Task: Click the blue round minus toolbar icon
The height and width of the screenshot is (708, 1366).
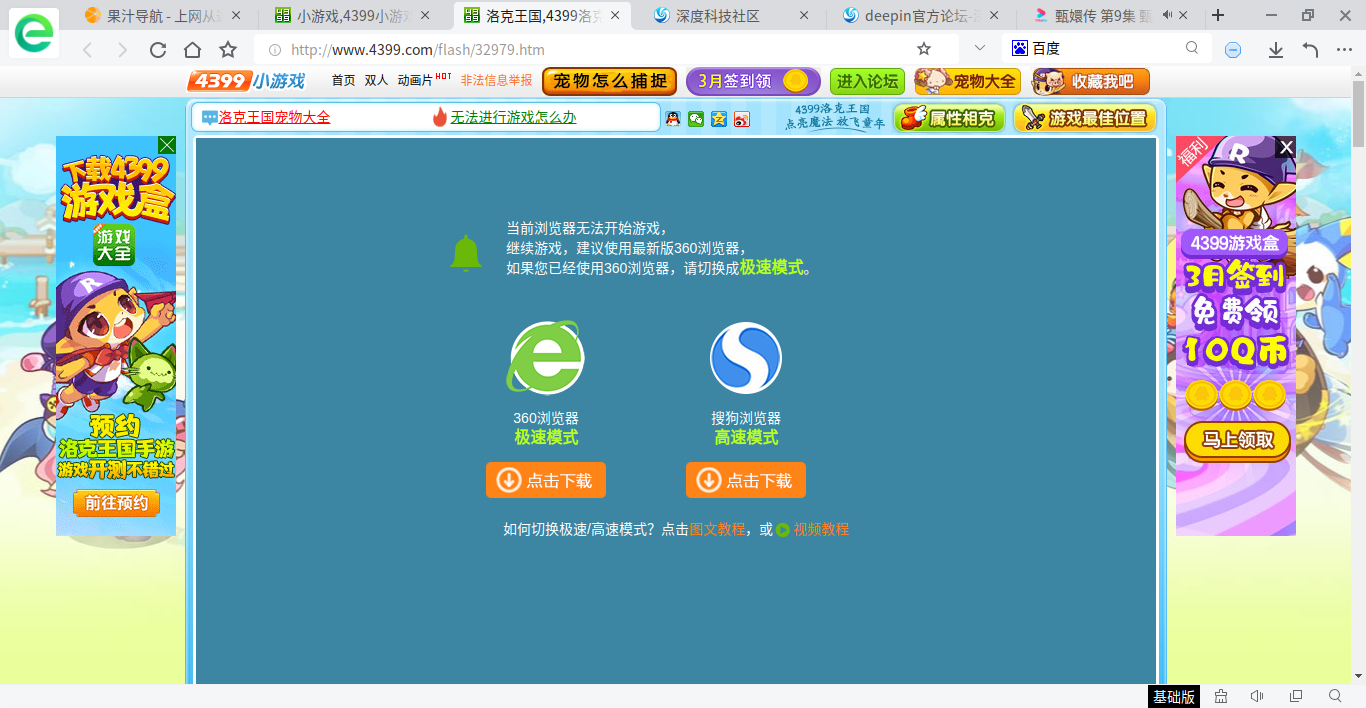Action: coord(1233,50)
